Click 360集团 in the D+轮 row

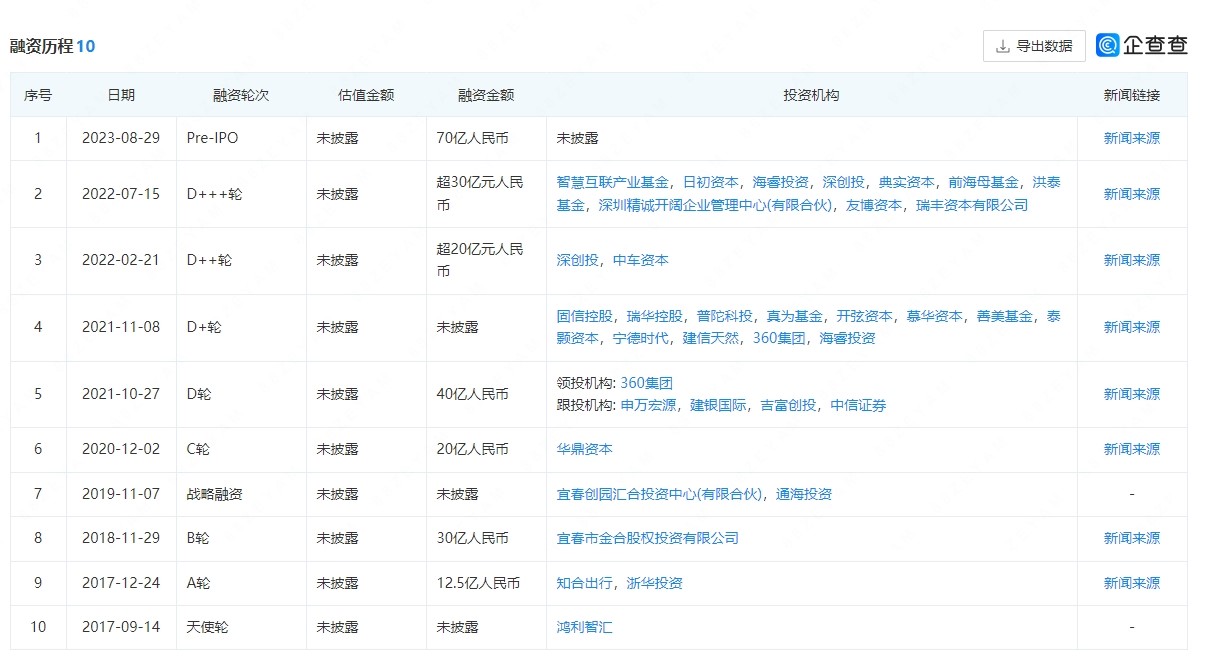tap(779, 338)
